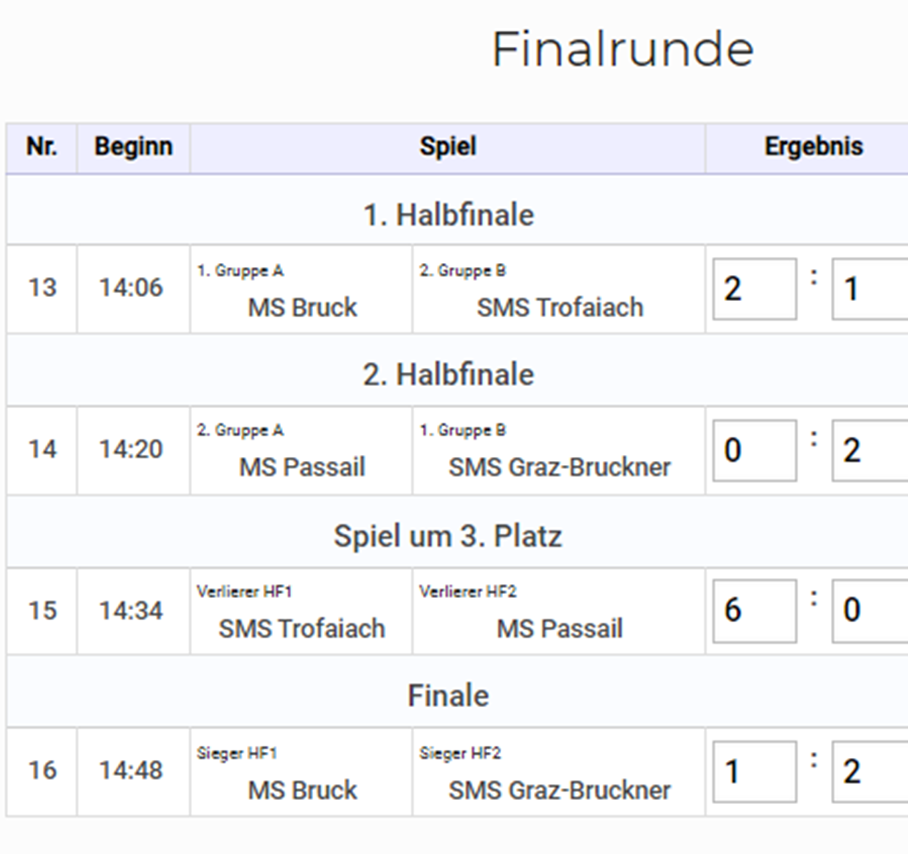Viewport: 908px width, 854px height.
Task: Click the Spiel column header
Action: coord(448,147)
